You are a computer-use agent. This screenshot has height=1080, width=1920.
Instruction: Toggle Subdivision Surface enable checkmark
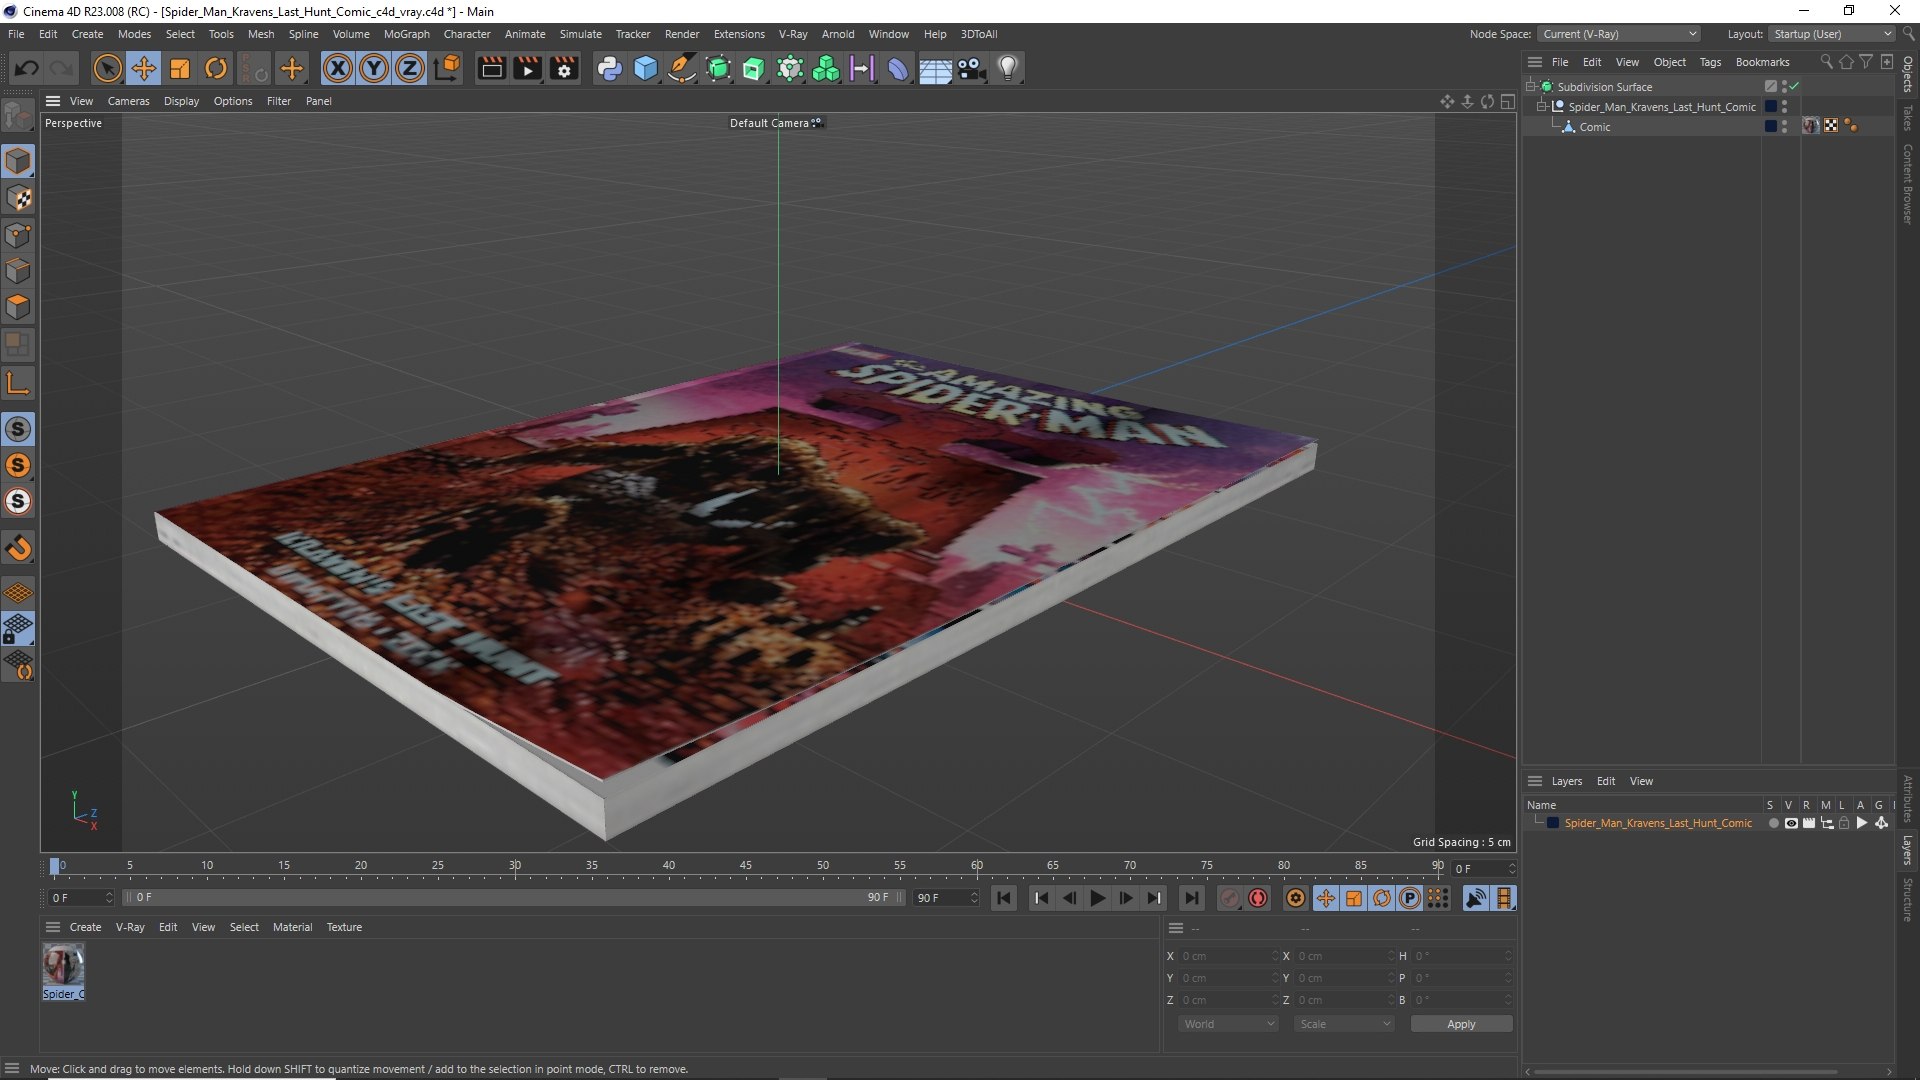pyautogui.click(x=1794, y=86)
